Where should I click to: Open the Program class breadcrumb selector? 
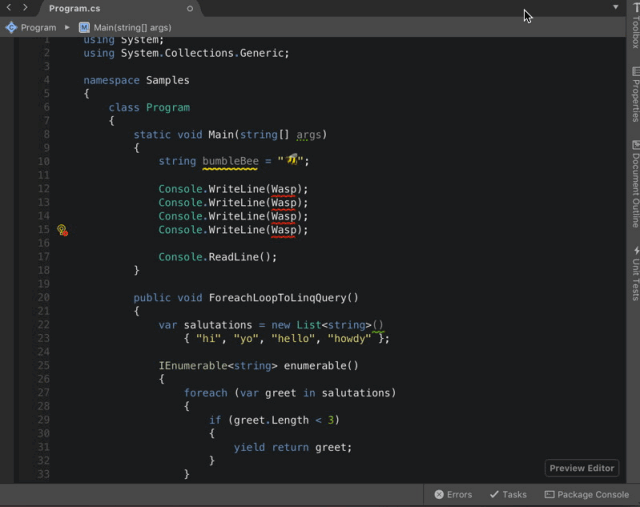coord(38,27)
